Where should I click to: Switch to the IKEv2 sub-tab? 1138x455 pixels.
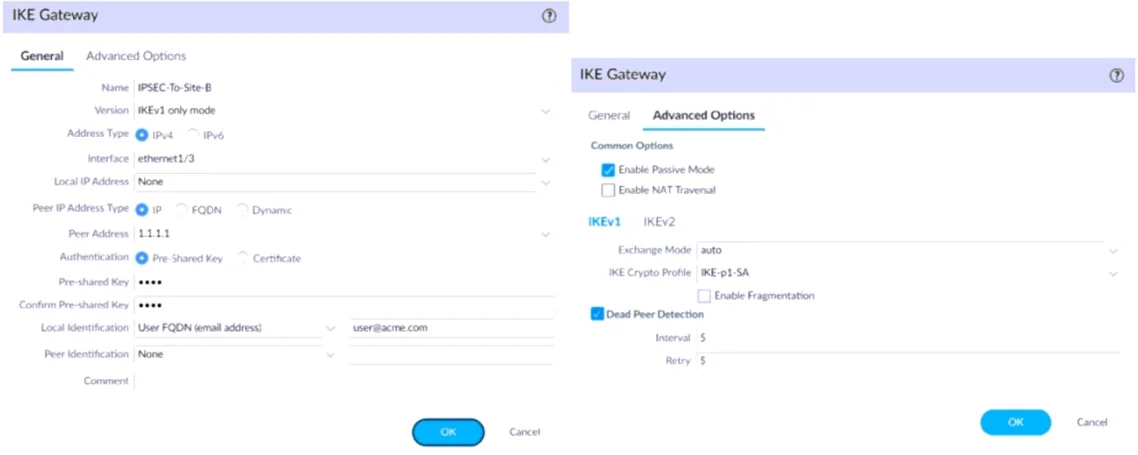coord(659,222)
